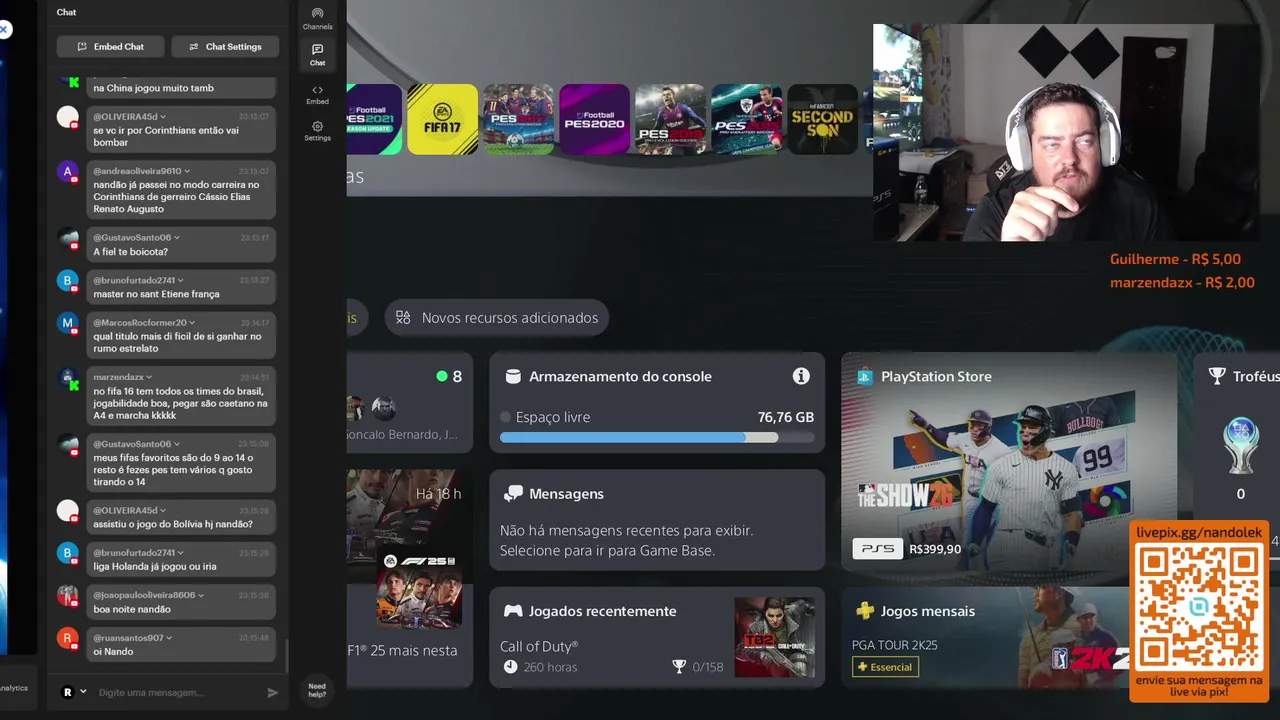Expand @brunofurtado2741 chevron above 'liga Holanda' message
This screenshot has width=1280, height=720.
point(181,553)
